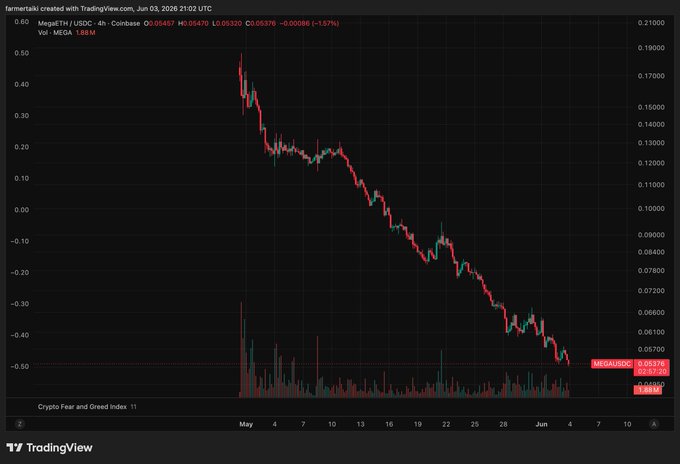Click the Fear and Greed value 11
The image size is (680, 464).
click(134, 407)
